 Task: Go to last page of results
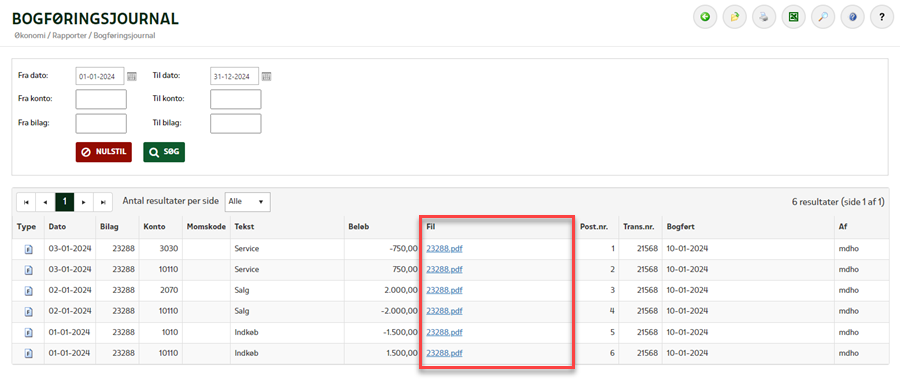point(103,202)
